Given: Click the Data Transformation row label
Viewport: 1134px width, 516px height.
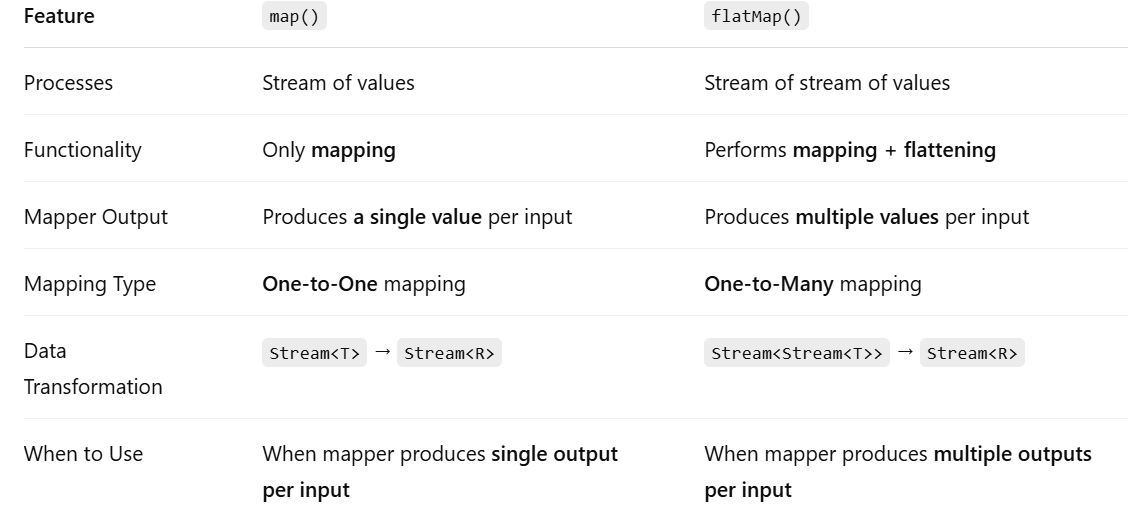Looking at the screenshot, I should pyautogui.click(x=93, y=369).
